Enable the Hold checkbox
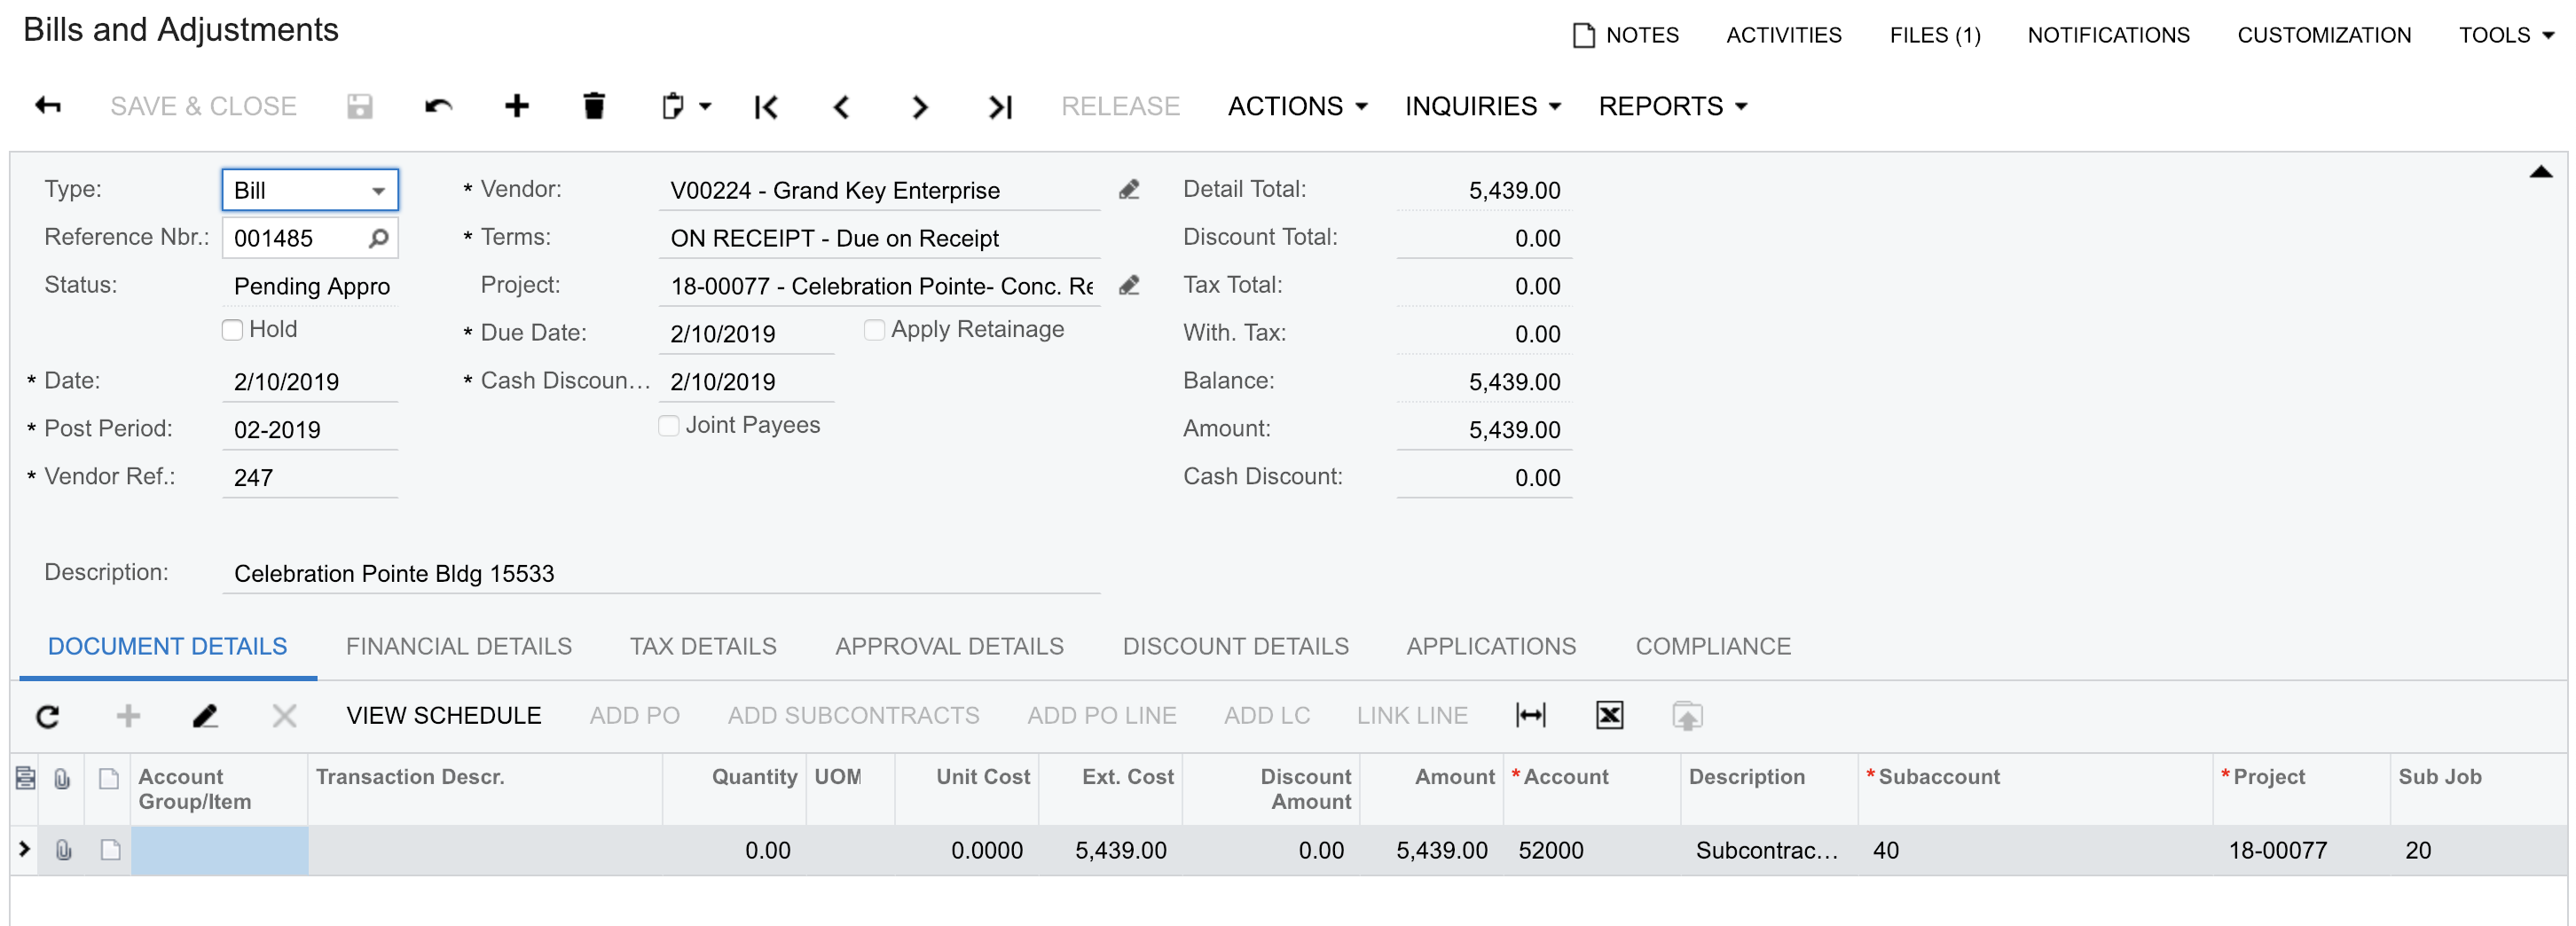 click(233, 330)
